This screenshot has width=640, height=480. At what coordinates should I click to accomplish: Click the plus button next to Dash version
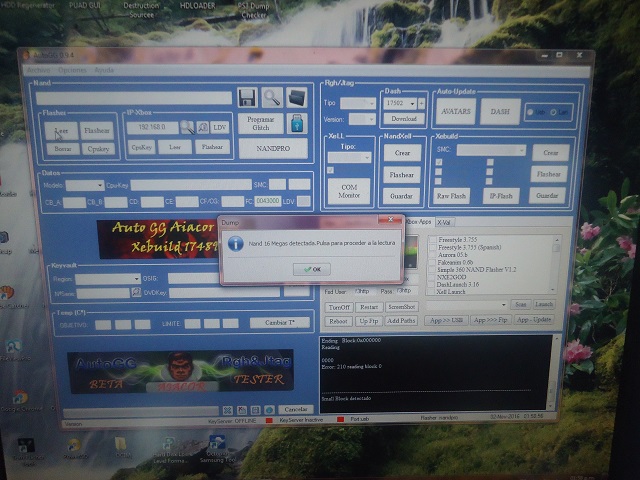coord(421,103)
